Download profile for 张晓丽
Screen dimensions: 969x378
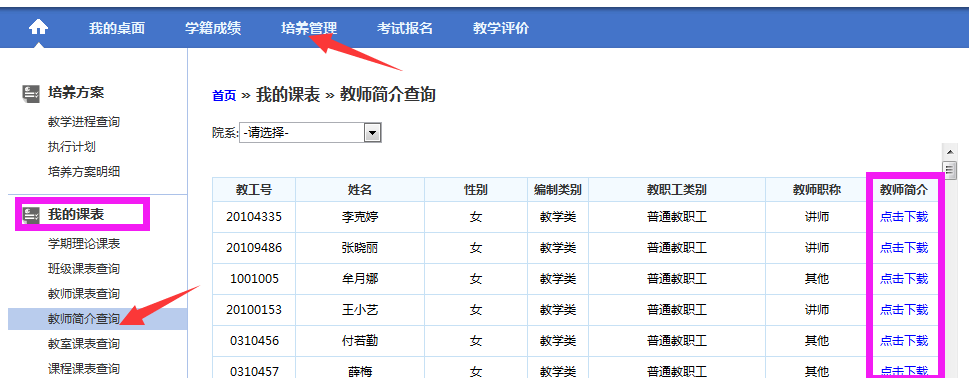click(x=904, y=248)
